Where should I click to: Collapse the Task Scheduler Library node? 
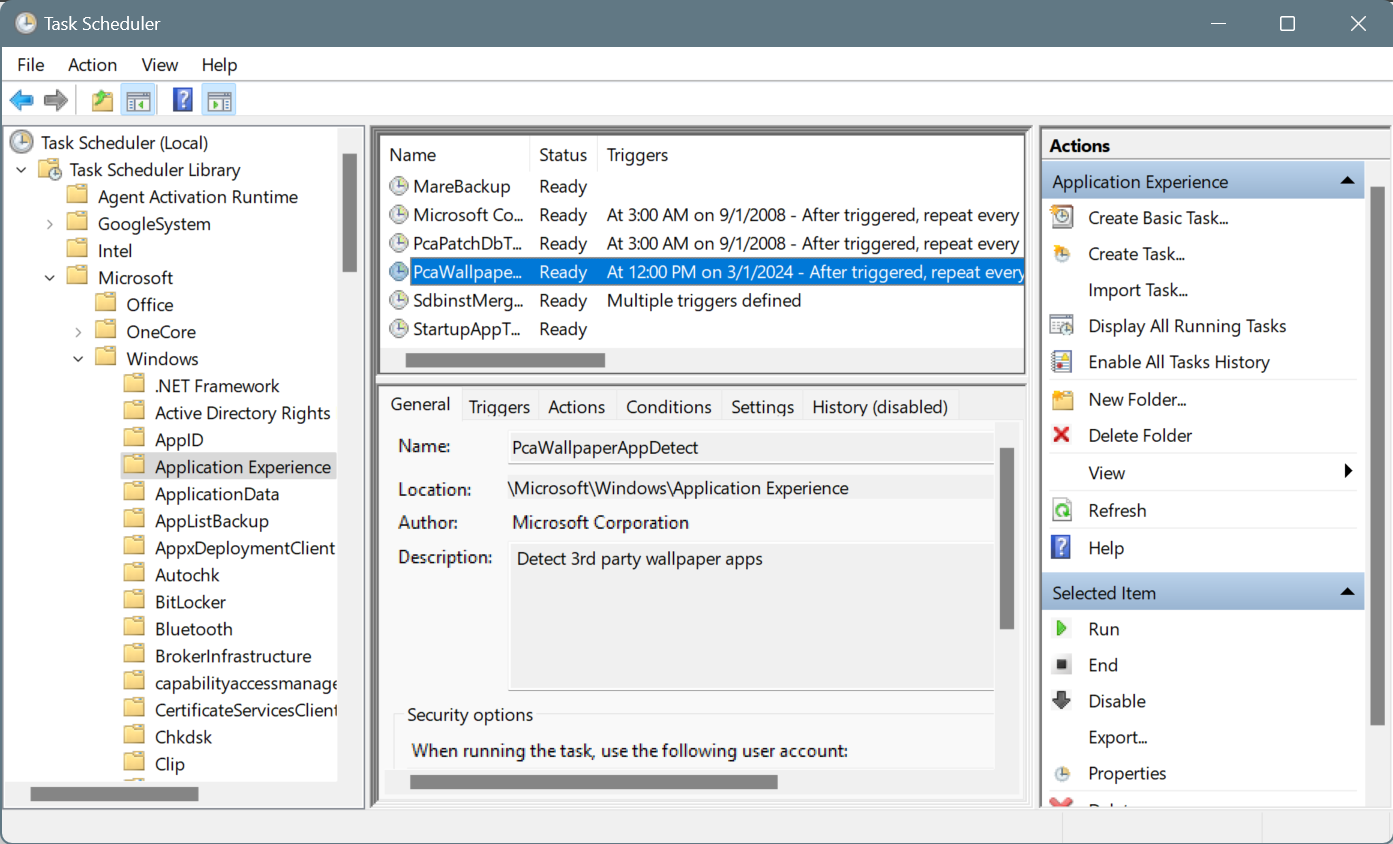coord(21,170)
